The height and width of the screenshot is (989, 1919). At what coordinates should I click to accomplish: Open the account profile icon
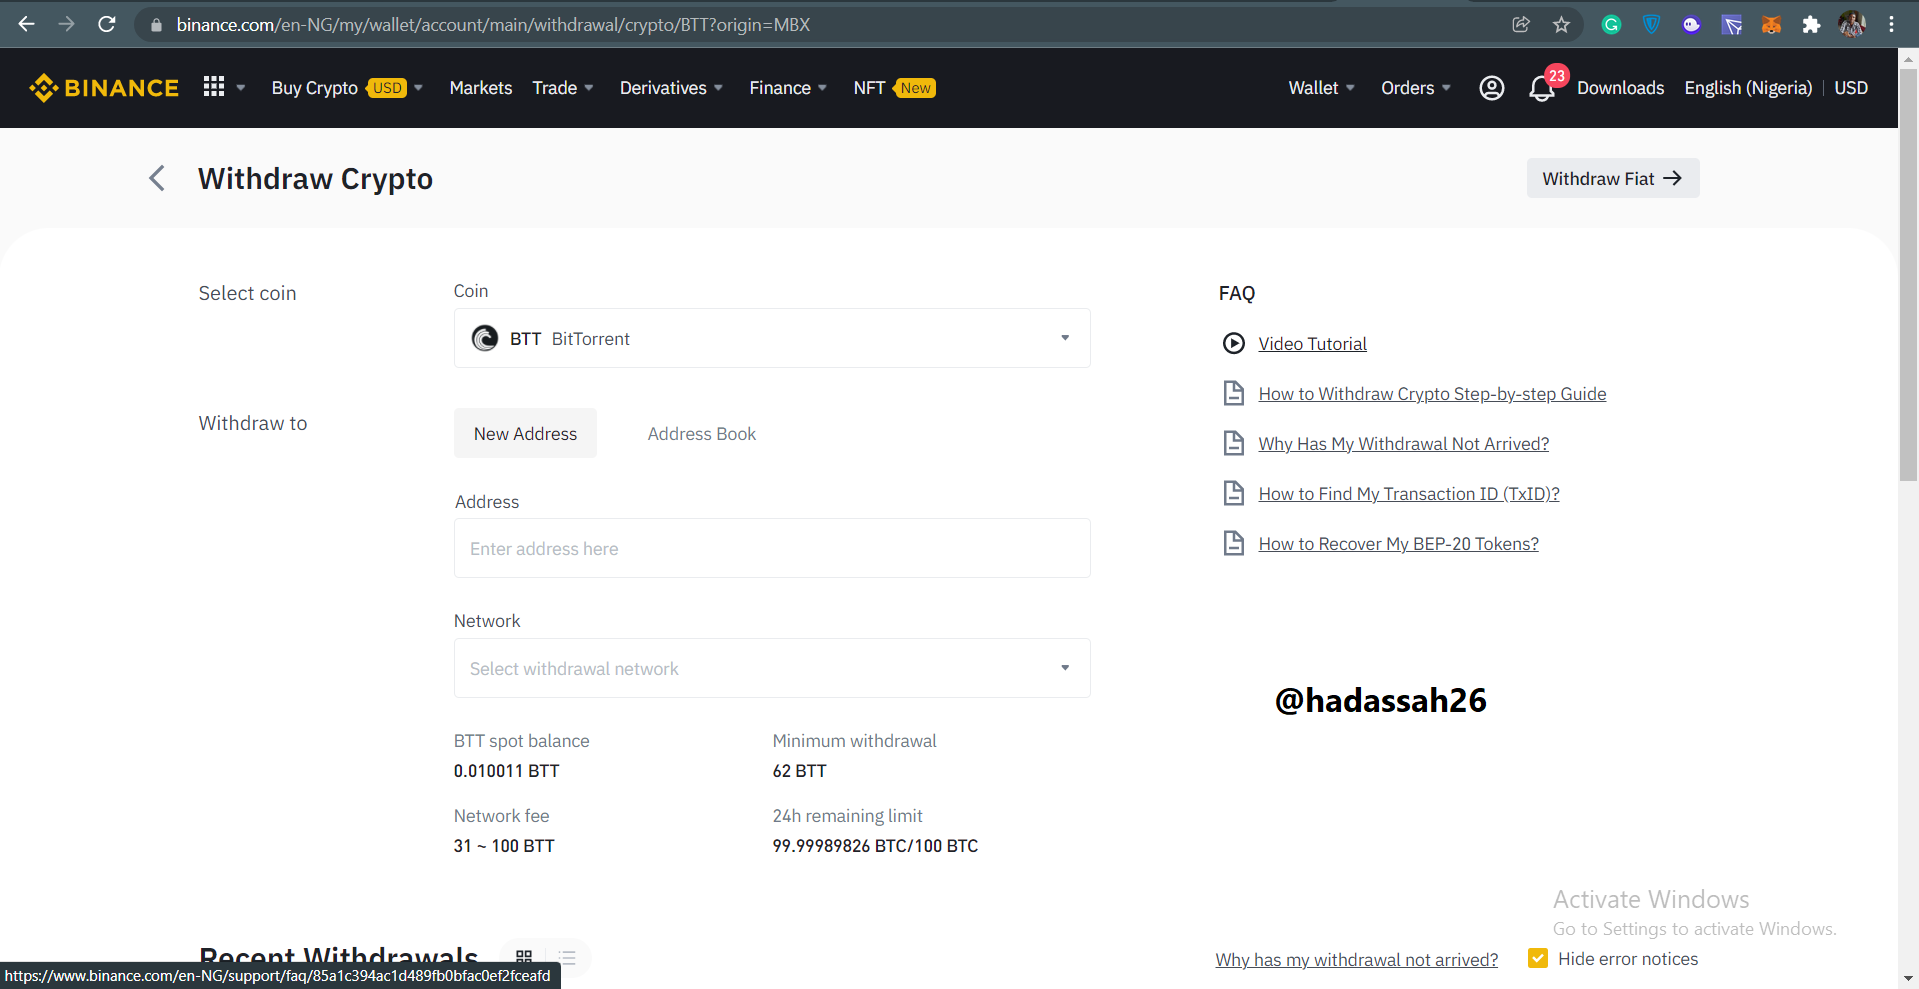point(1491,88)
